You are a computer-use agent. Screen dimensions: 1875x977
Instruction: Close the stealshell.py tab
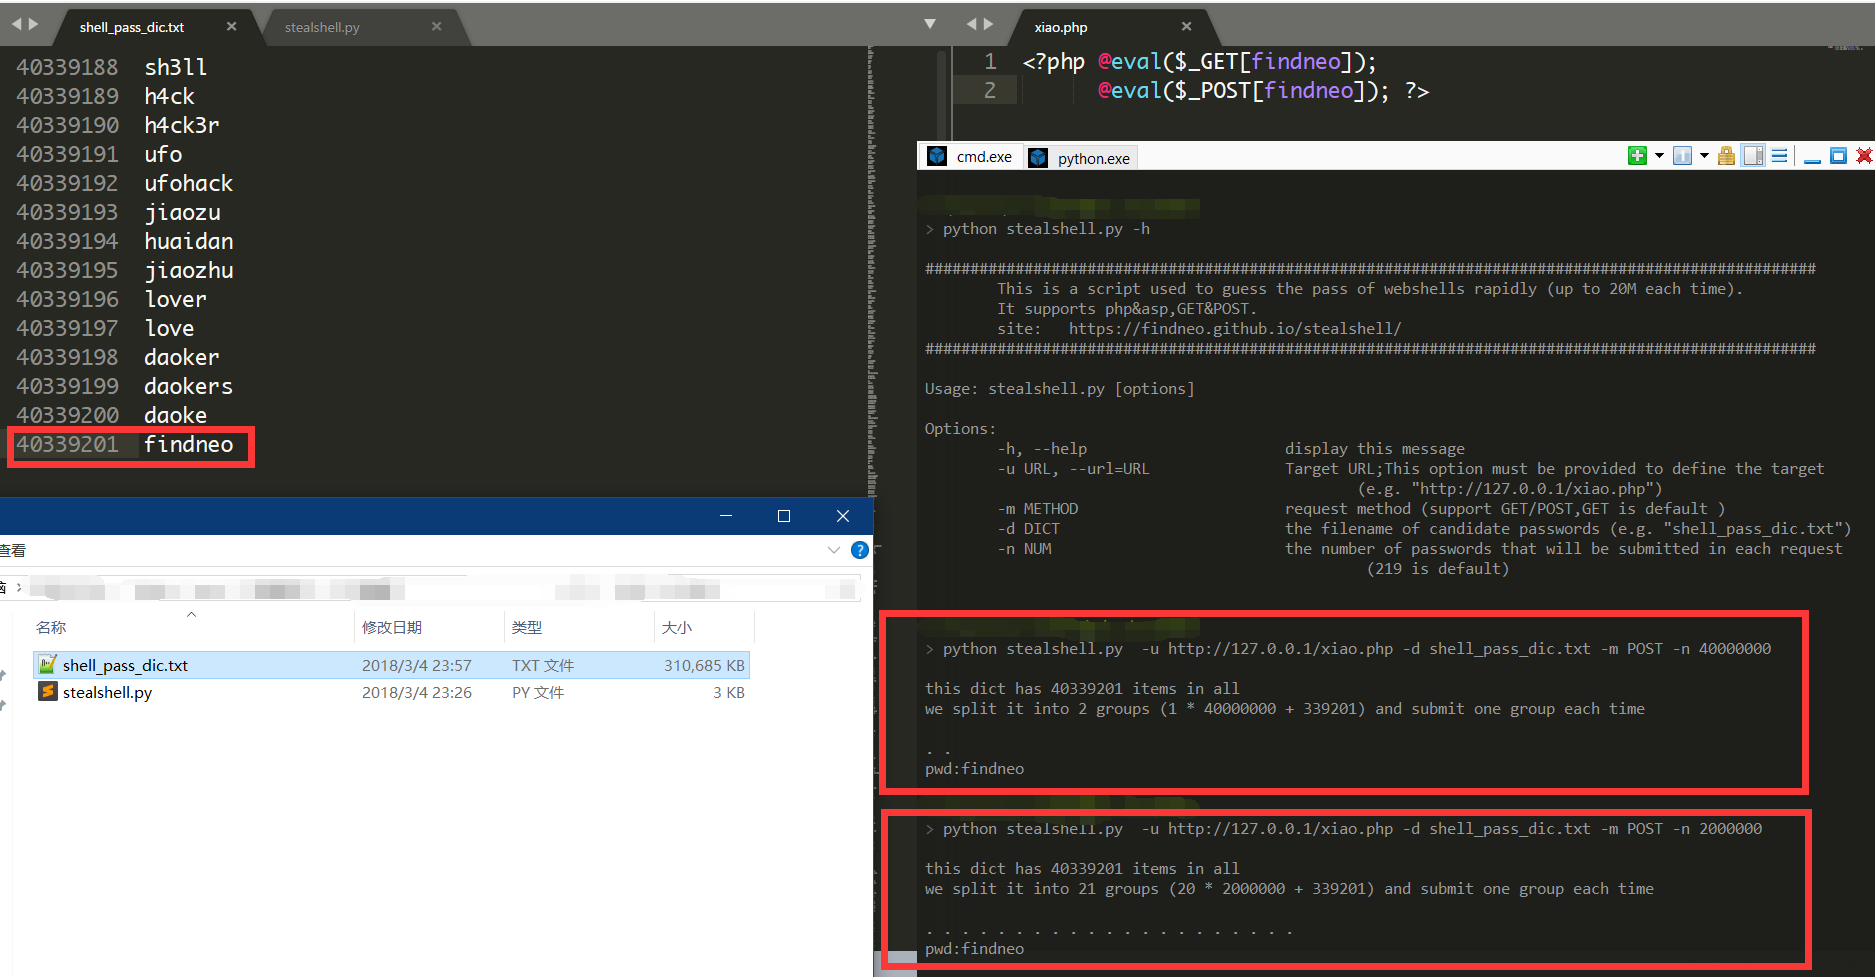pos(437,26)
